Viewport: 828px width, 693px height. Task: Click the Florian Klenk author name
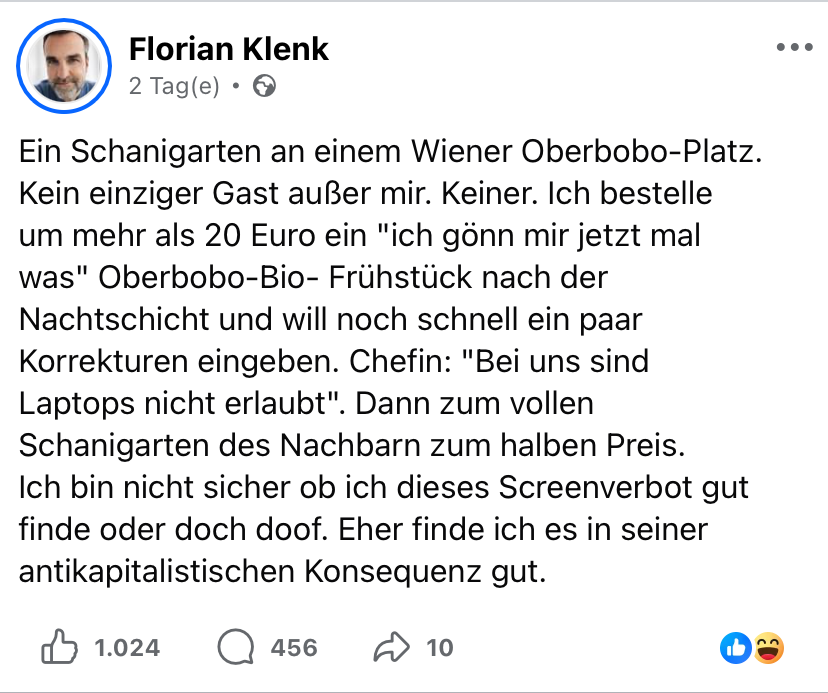(x=229, y=49)
